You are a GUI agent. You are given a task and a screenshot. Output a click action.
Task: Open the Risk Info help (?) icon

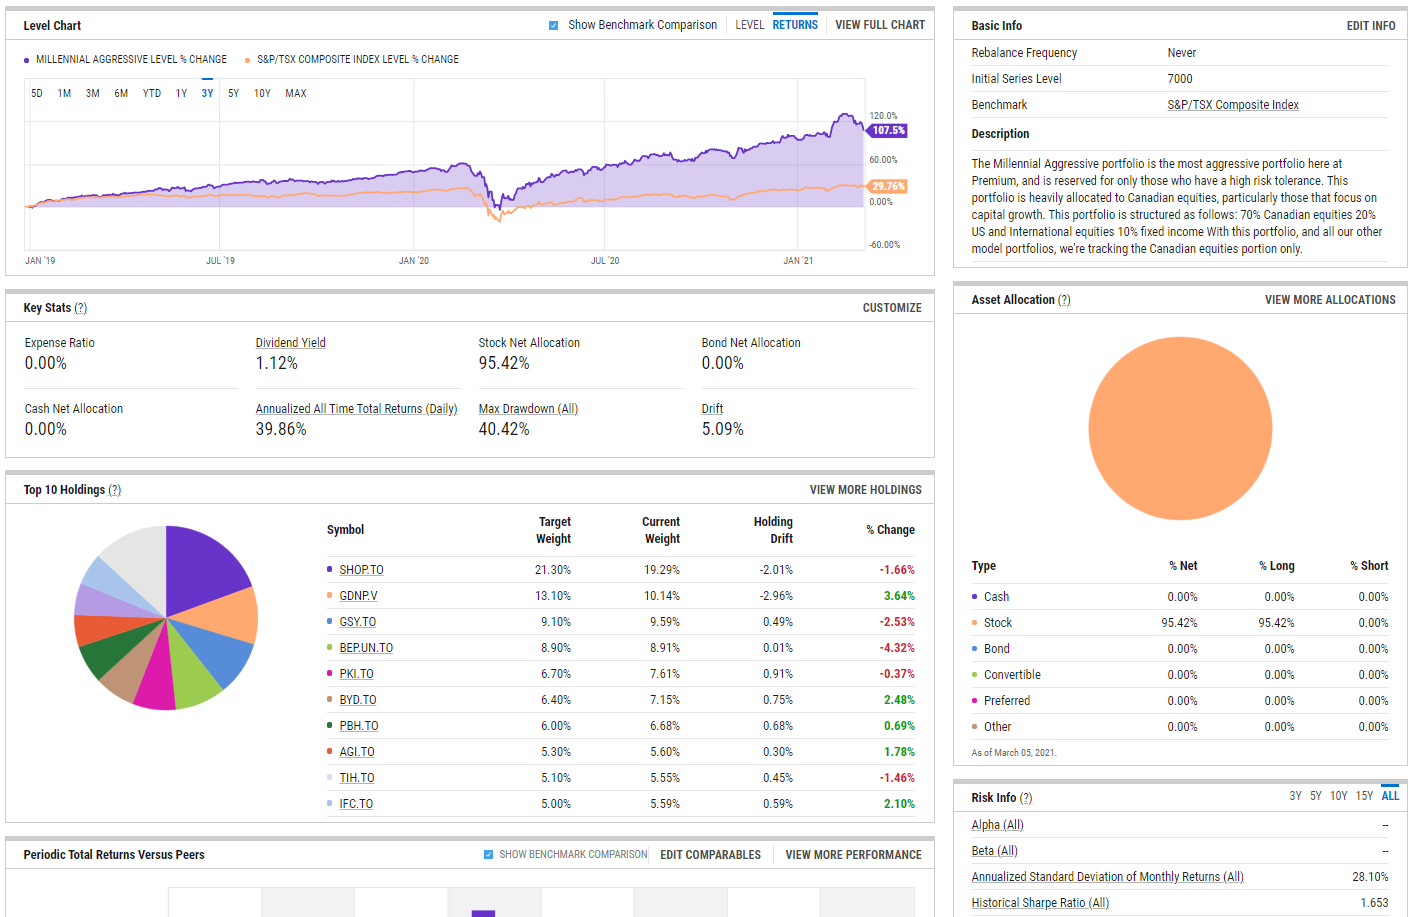click(x=1026, y=798)
